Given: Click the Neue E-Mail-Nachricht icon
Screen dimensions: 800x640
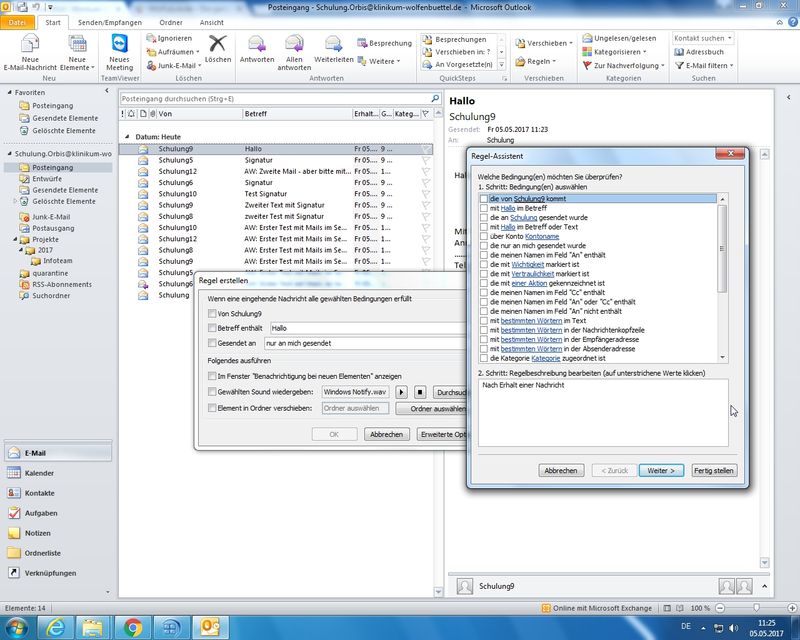Looking at the screenshot, I should (30, 45).
